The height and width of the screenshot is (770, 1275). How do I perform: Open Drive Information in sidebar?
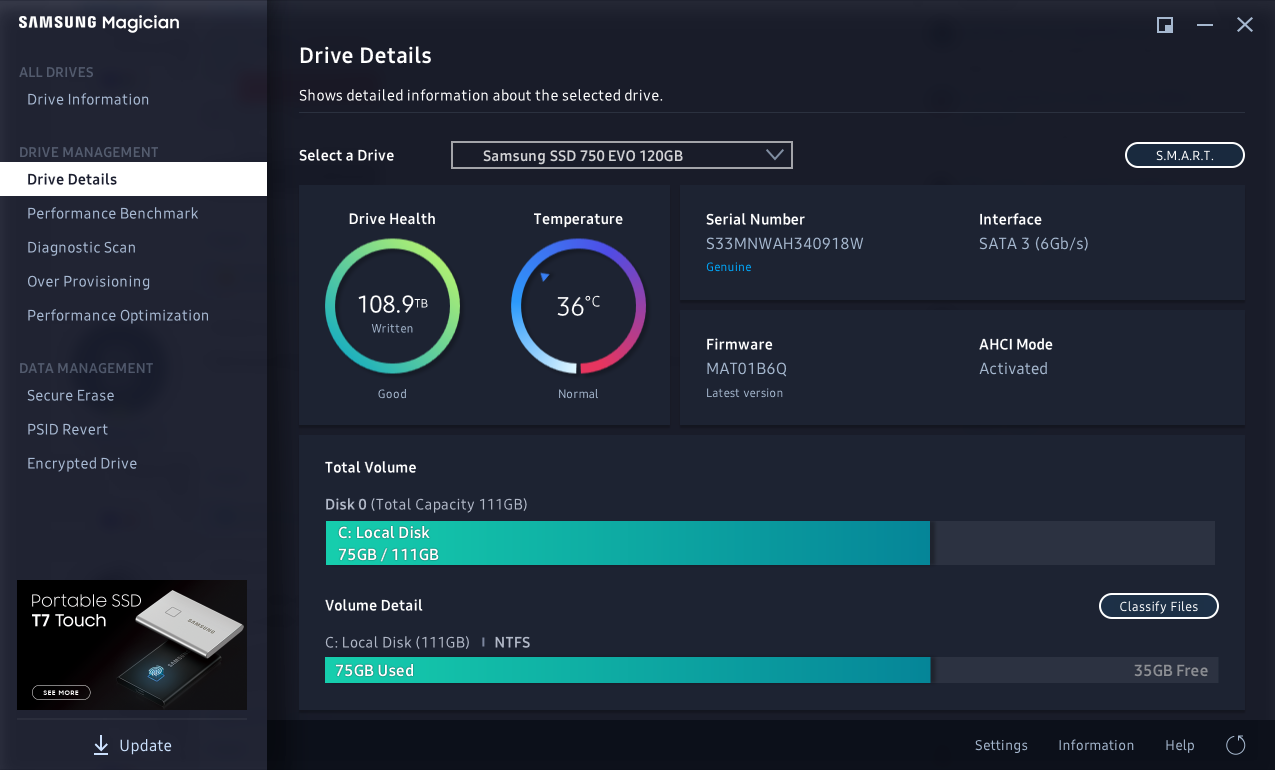[x=88, y=99]
